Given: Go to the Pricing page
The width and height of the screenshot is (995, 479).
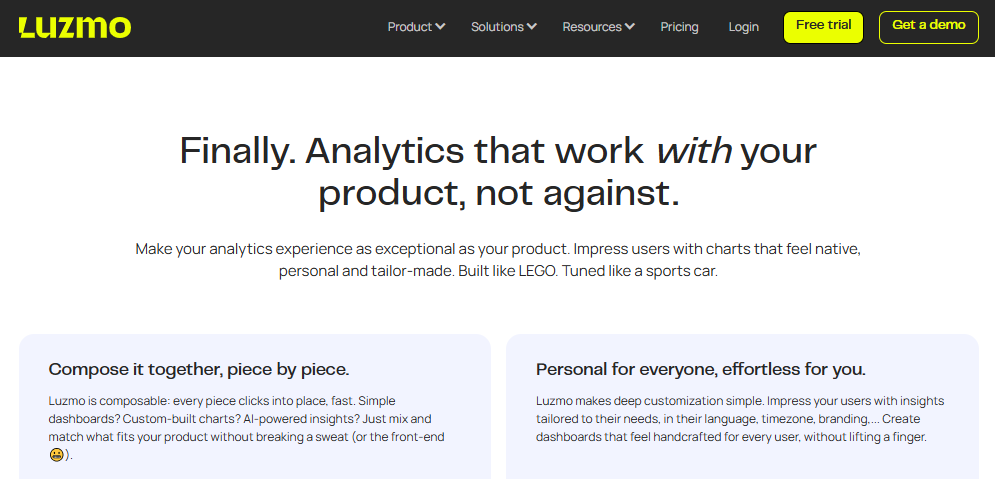Looking at the screenshot, I should point(679,27).
